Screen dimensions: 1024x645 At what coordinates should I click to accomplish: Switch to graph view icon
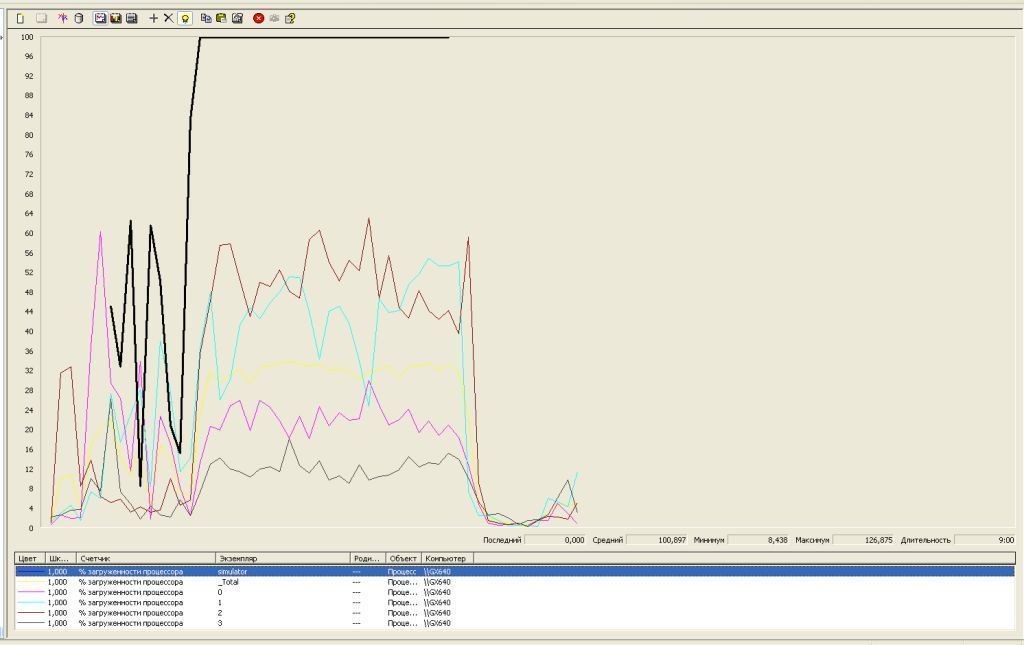pos(100,18)
